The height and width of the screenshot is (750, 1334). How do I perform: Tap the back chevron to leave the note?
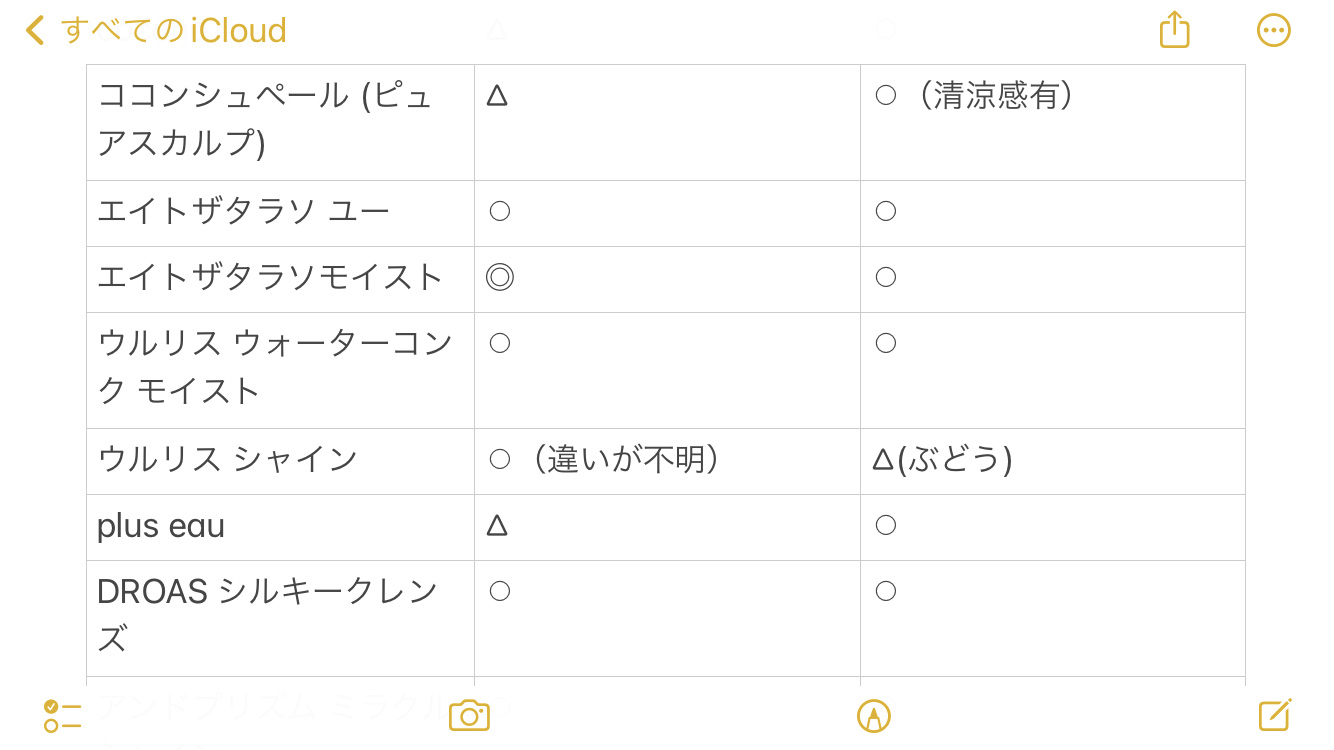pyautogui.click(x=33, y=30)
